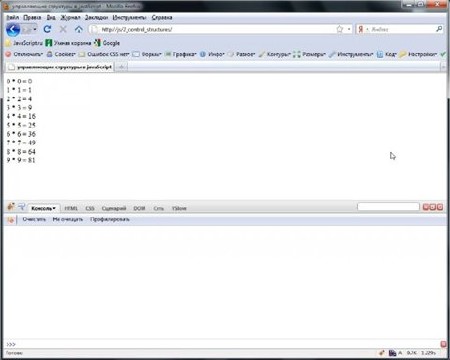Image resolution: width=450 pixels, height=360 pixels.
Task: Open the Отключить dropdown in Web Developer toolbar
Action: point(25,54)
